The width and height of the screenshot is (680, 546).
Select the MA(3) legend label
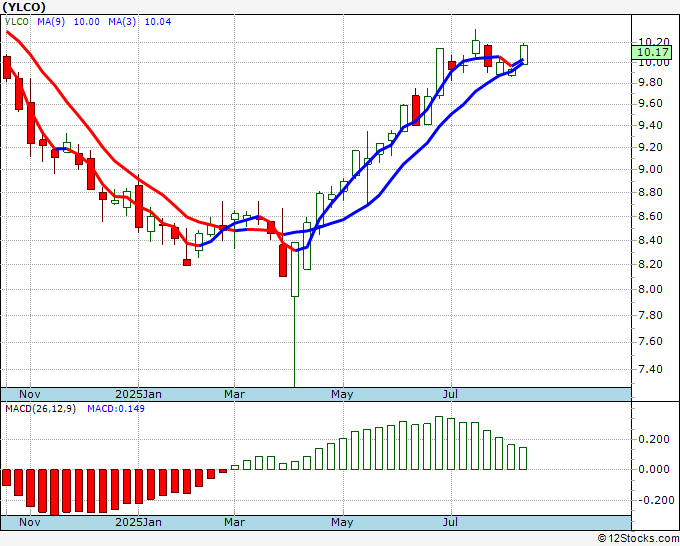pyautogui.click(x=122, y=22)
